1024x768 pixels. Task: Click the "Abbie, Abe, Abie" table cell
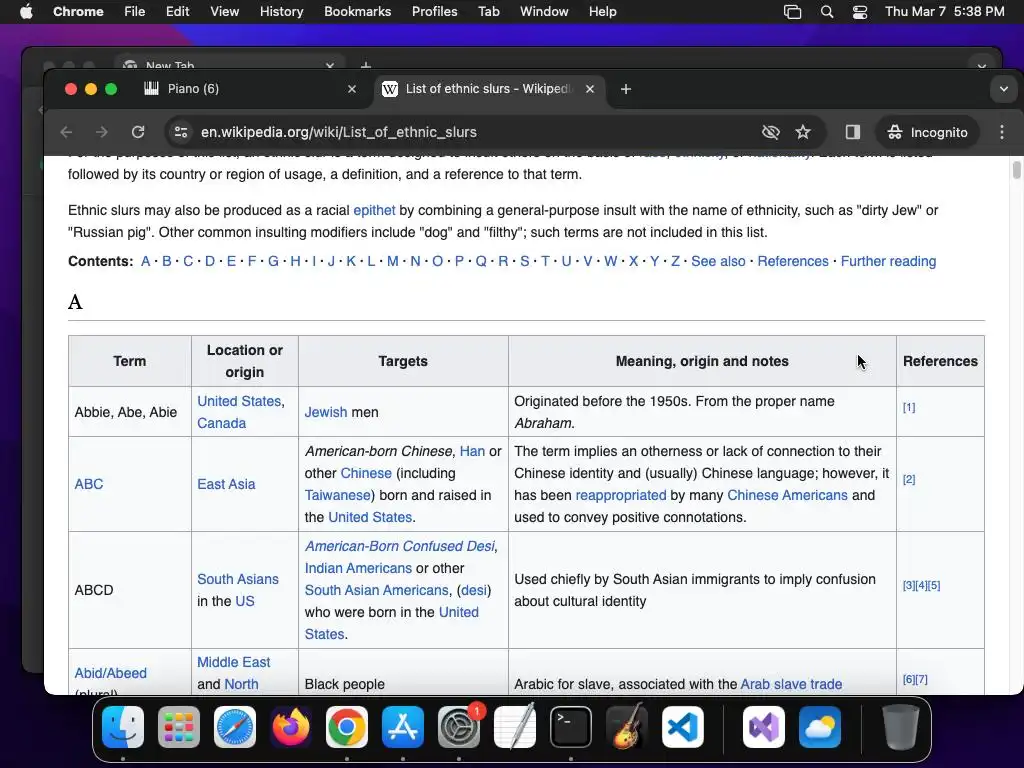[129, 411]
